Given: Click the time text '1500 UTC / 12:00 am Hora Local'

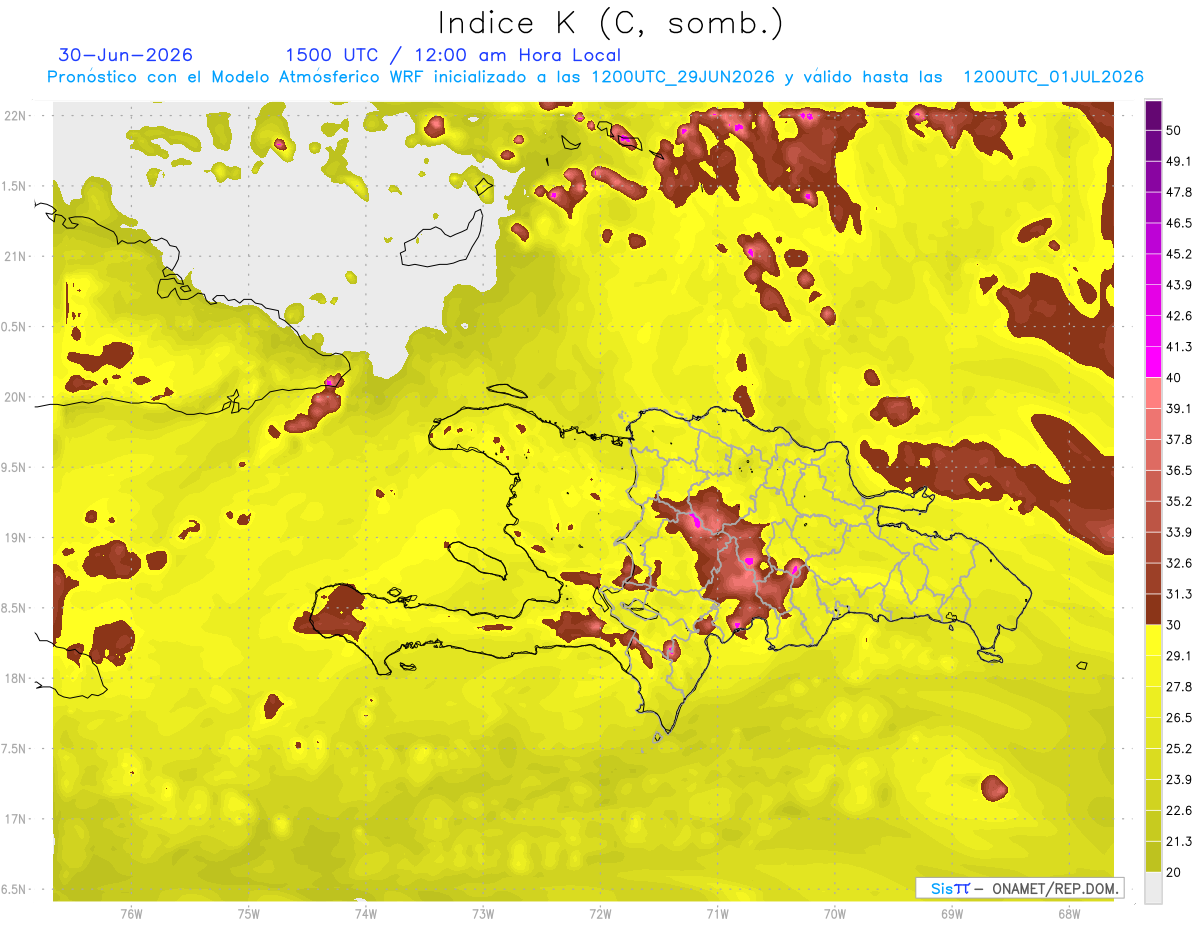Looking at the screenshot, I should [453, 56].
